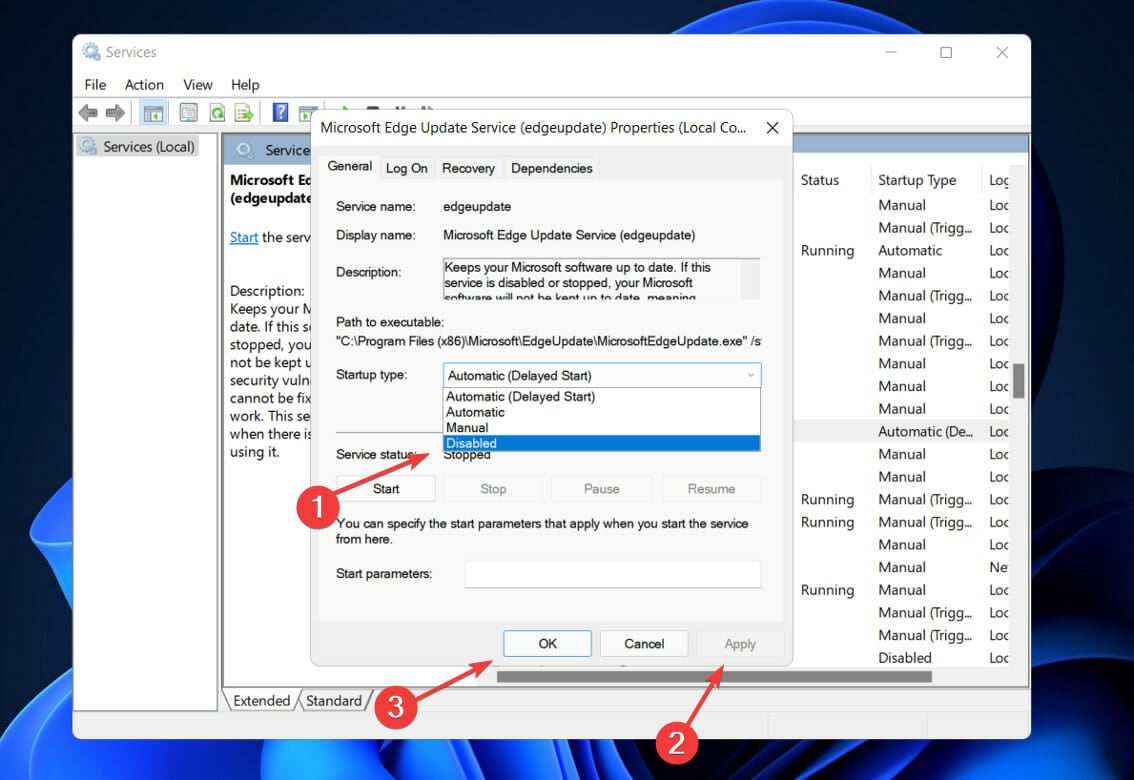Screen dimensions: 1134x780
Task: Select Automatic (Delayed Start) from the dropdown
Action: tap(519, 396)
